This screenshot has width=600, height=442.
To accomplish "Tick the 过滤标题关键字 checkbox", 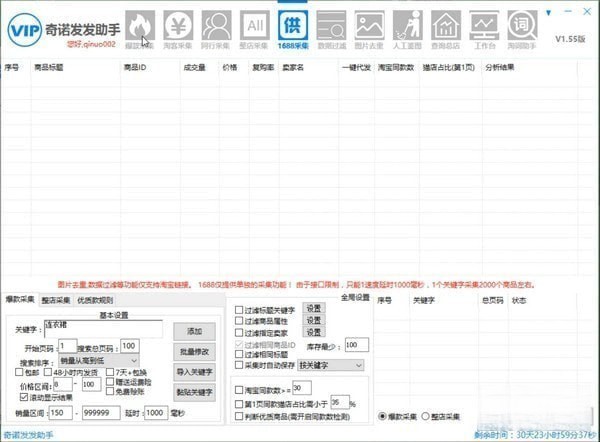I will coord(238,309).
